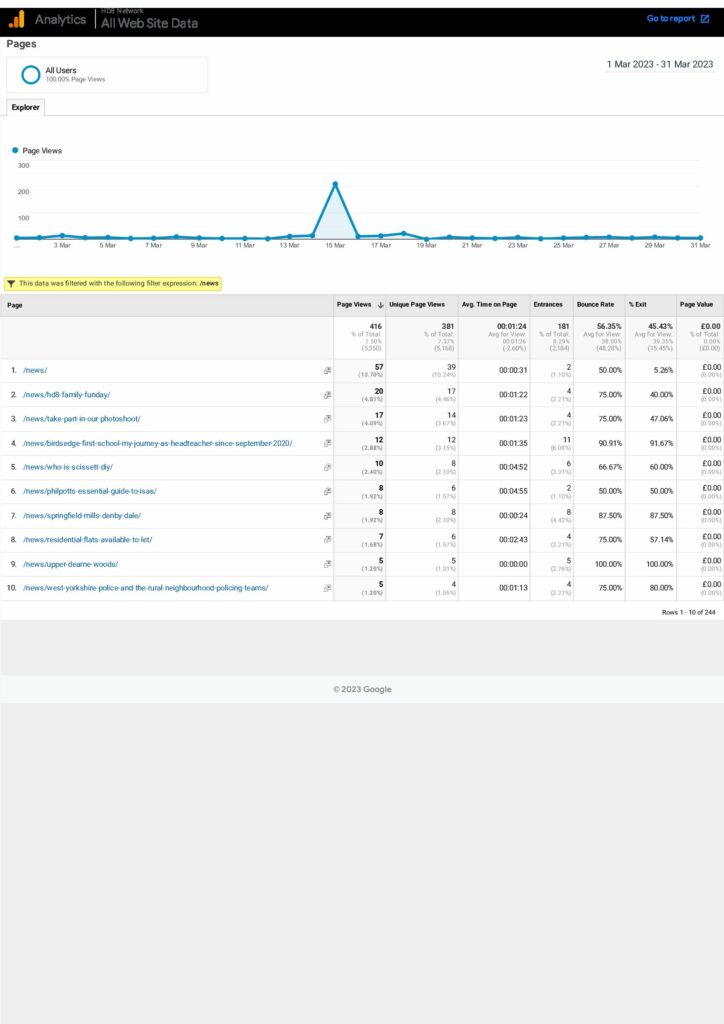
Task: Click the funnel icon in the filter notice
Action: [11, 283]
